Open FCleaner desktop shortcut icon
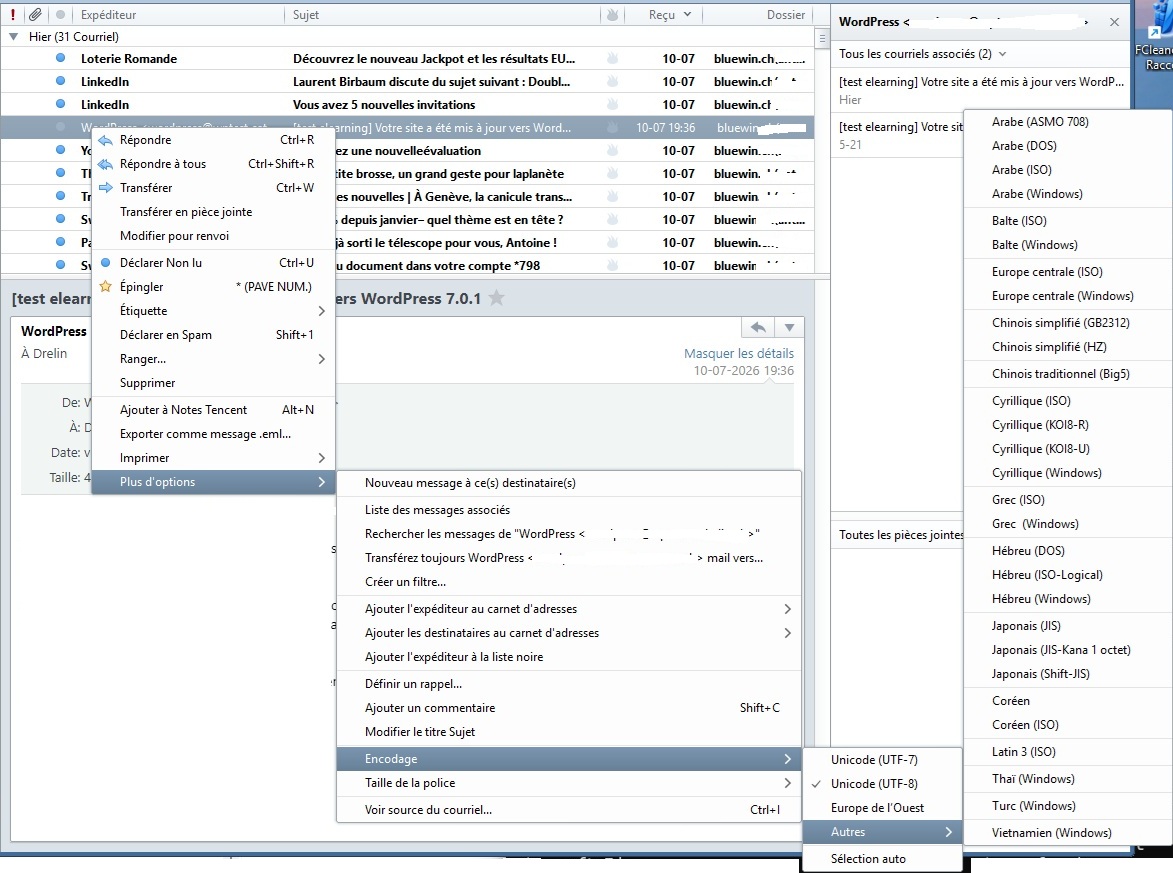 1155,37
